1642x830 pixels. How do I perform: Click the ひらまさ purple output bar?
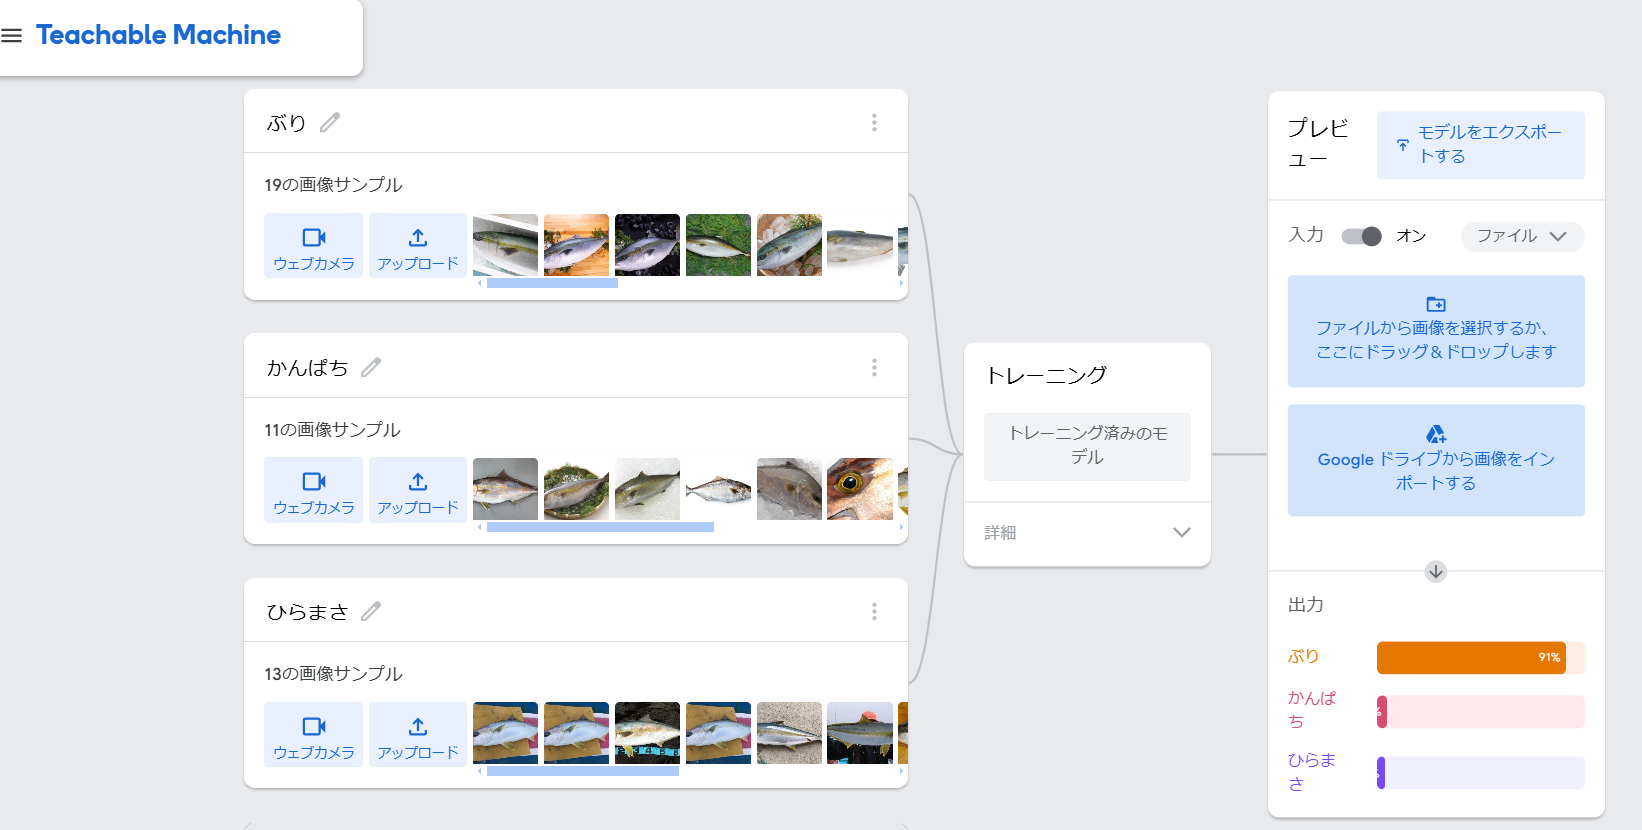pos(1480,773)
